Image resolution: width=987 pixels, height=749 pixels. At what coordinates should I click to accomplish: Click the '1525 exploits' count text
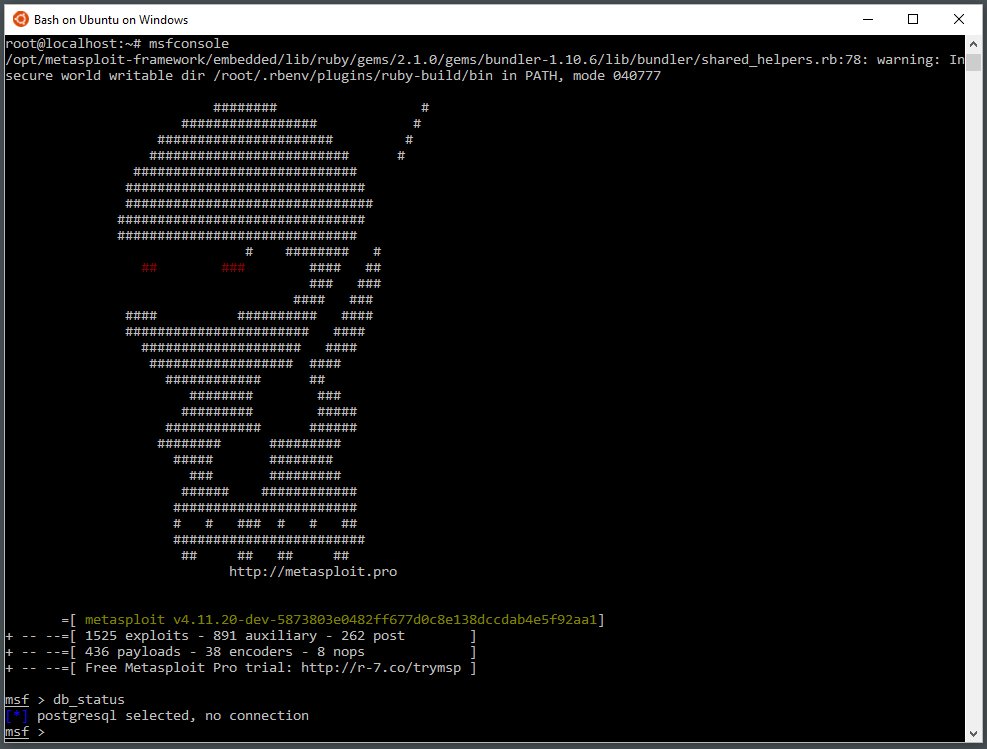(x=137, y=636)
